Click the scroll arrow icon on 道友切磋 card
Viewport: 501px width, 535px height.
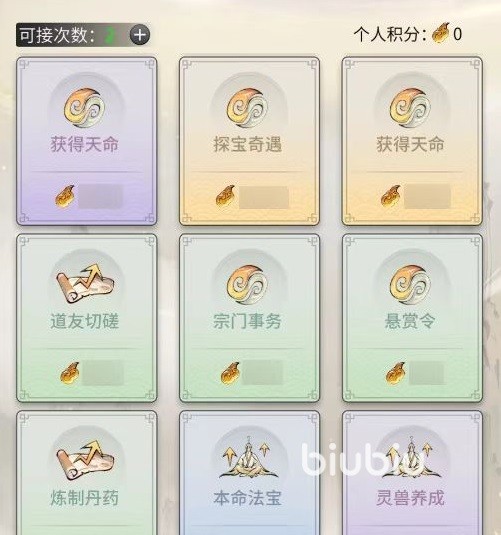(x=85, y=284)
